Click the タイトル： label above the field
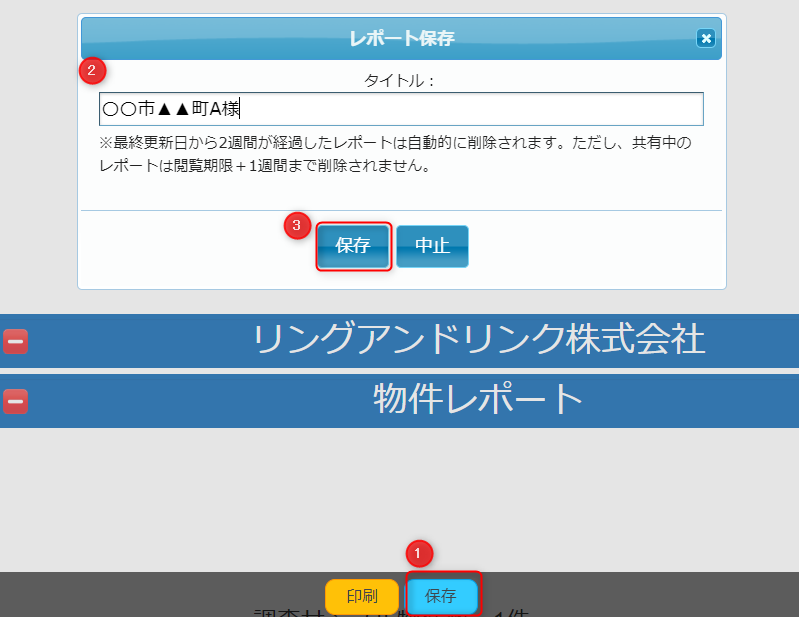799x617 pixels. tap(401, 80)
